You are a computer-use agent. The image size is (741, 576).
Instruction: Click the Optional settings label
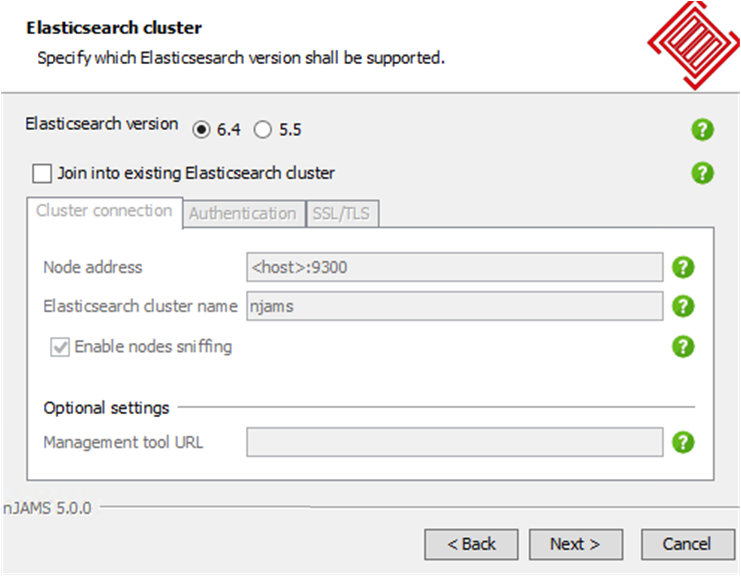coord(106,408)
